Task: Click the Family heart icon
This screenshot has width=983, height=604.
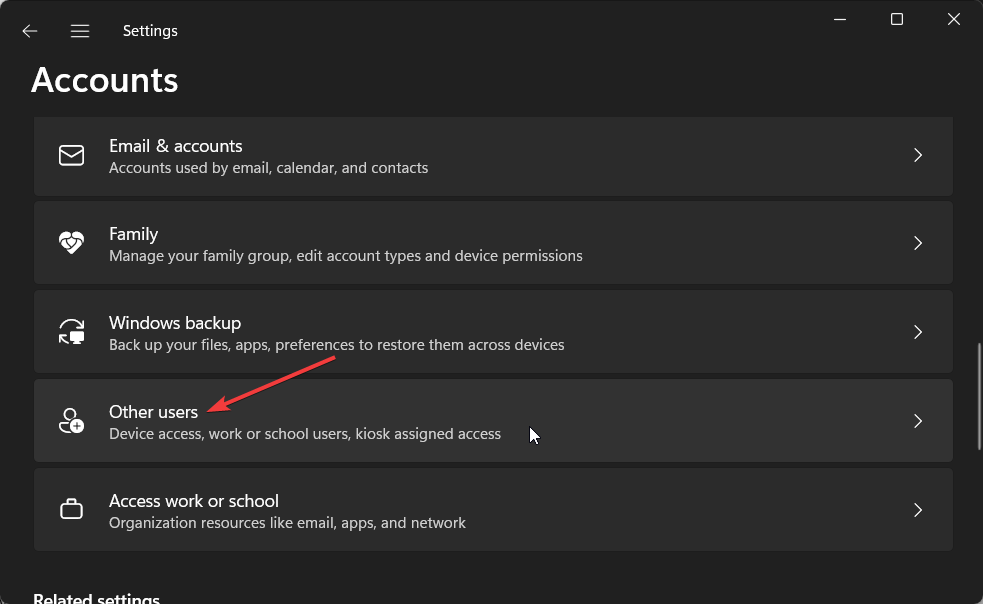Action: 71,243
